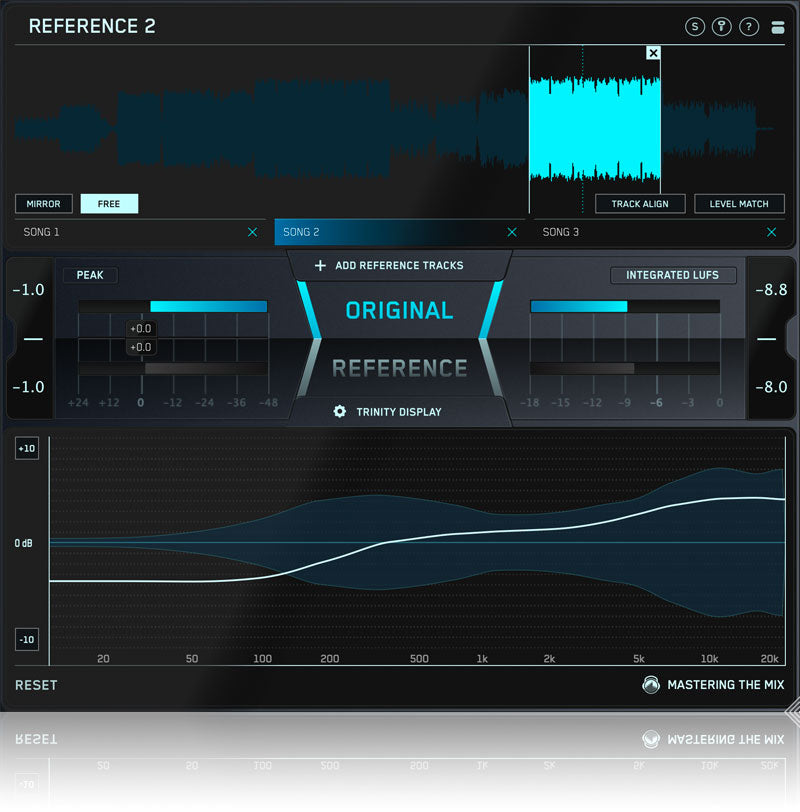Click the key license icon
The height and width of the screenshot is (812, 800).
pyautogui.click(x=721, y=26)
